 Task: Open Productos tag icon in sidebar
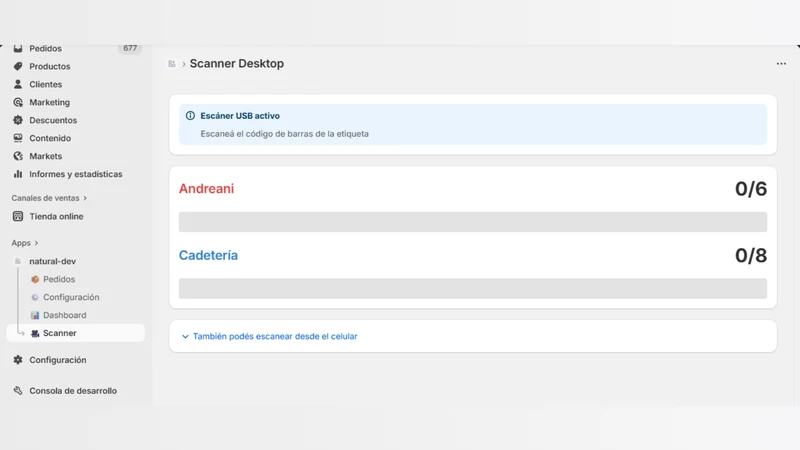(x=18, y=66)
